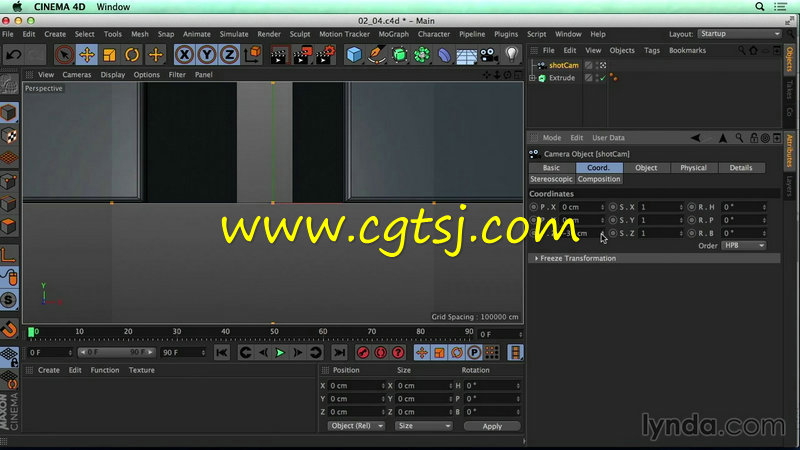Open the Motion Tracker menu
This screenshot has height=450, width=800.
[x=344, y=34]
